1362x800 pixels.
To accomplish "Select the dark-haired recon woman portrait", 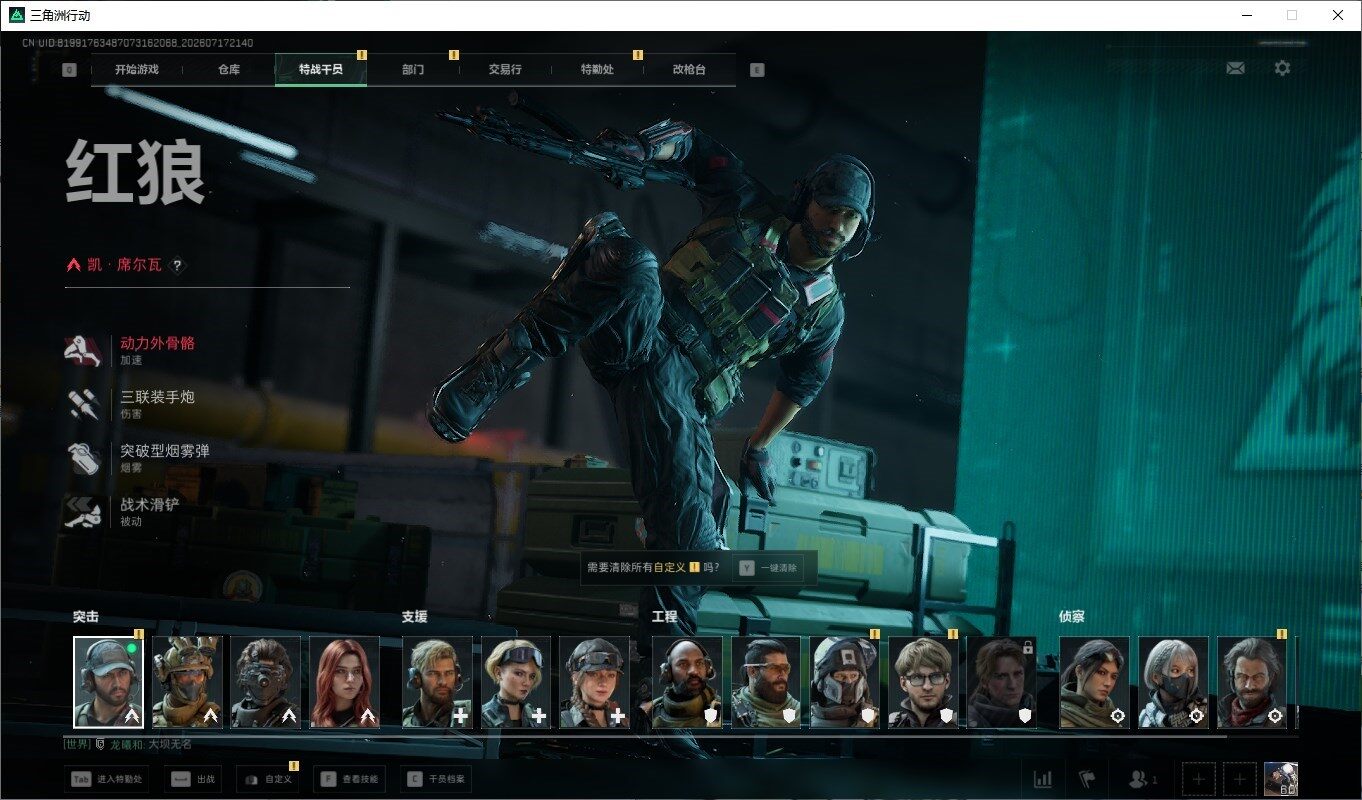I will [1095, 682].
